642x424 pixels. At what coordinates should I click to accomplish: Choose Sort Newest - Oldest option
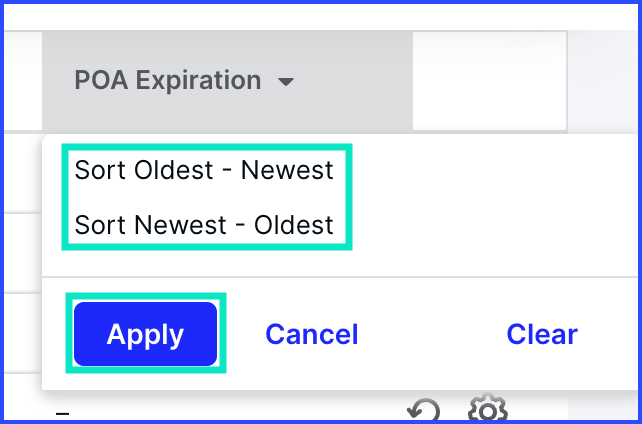coord(204,225)
